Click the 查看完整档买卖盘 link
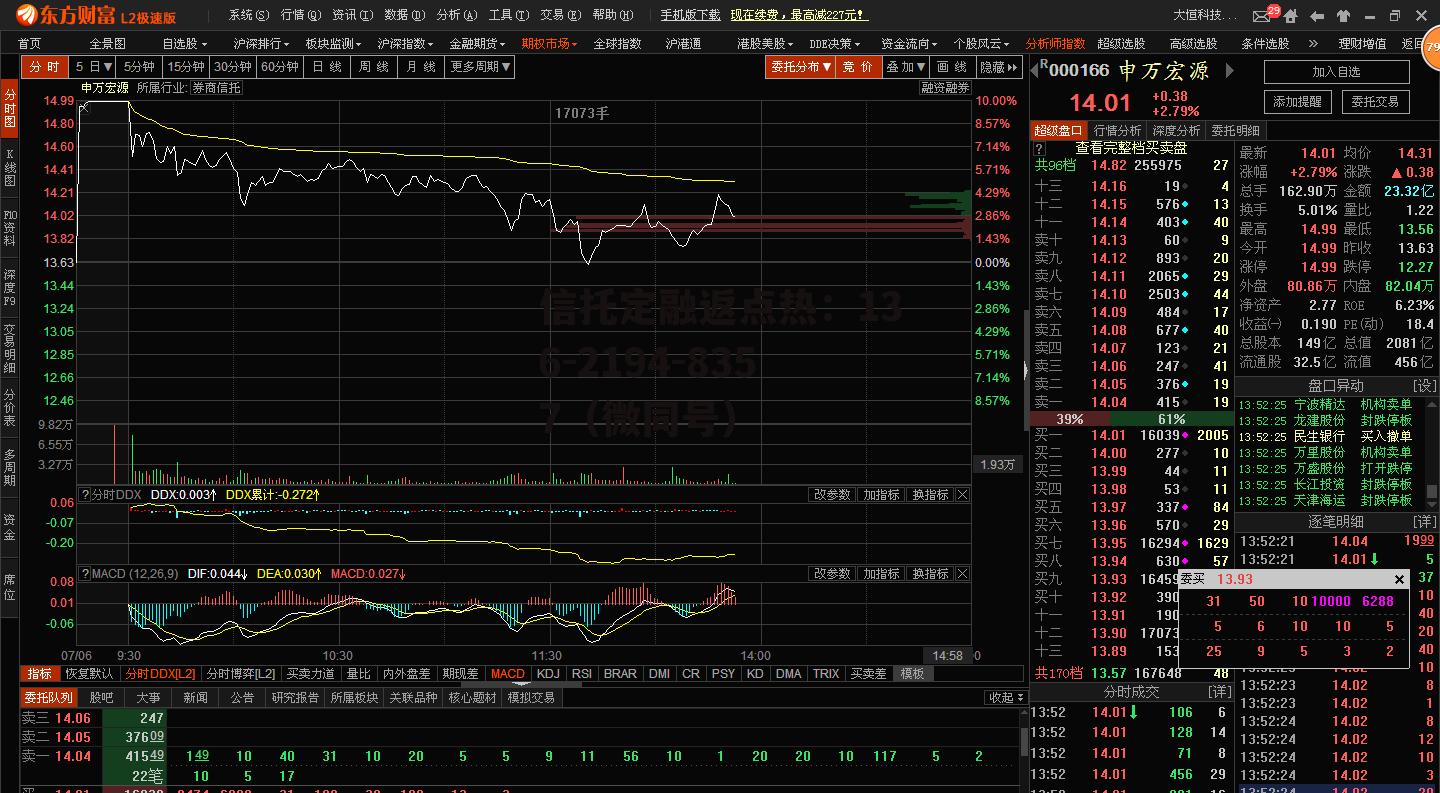This screenshot has height=793, width=1440. (x=1131, y=148)
